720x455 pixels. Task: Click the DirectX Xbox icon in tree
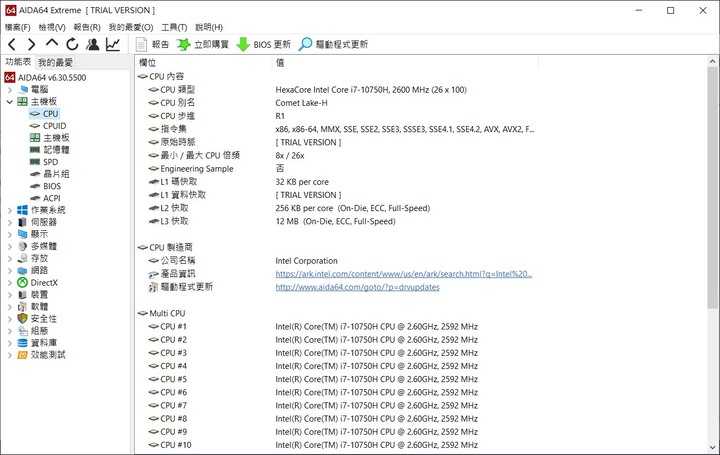22,283
